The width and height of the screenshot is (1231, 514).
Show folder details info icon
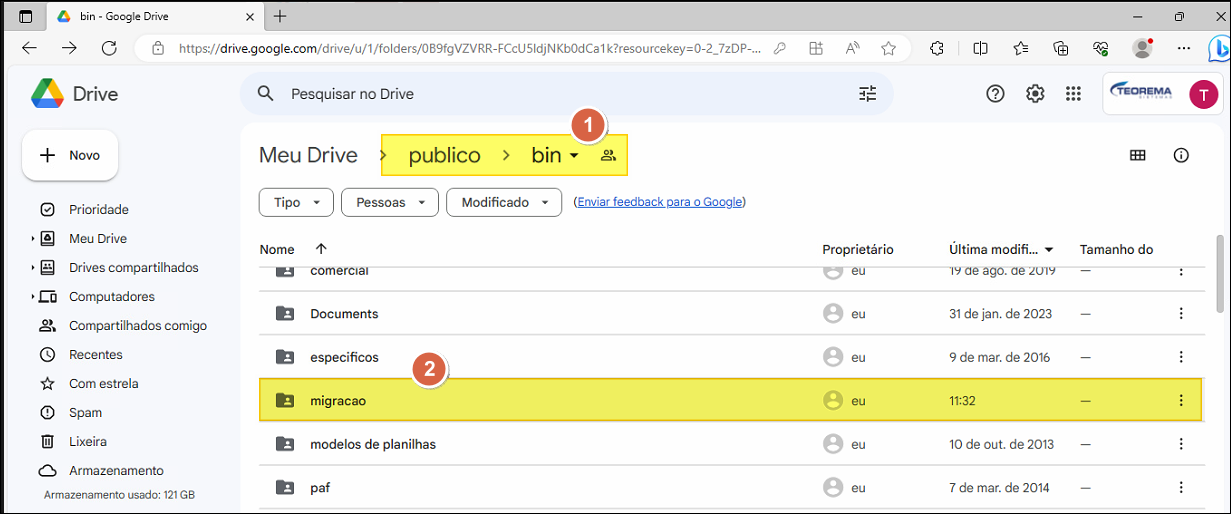(x=1181, y=155)
